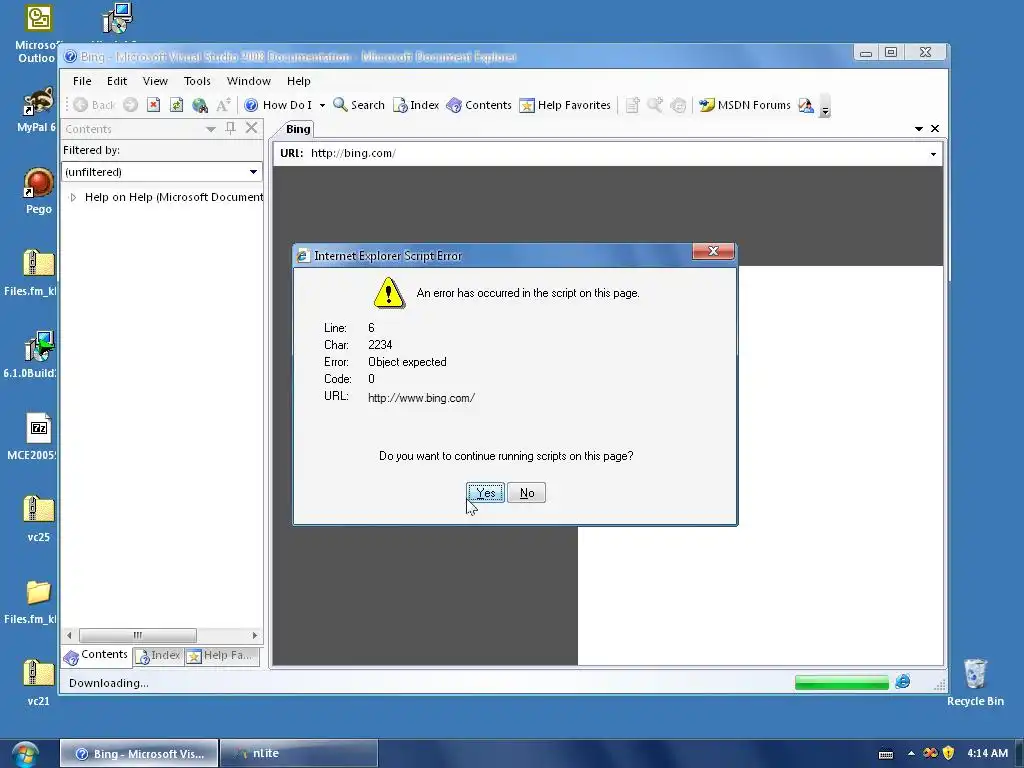Click the Internet Explorer status bar icon

903,682
